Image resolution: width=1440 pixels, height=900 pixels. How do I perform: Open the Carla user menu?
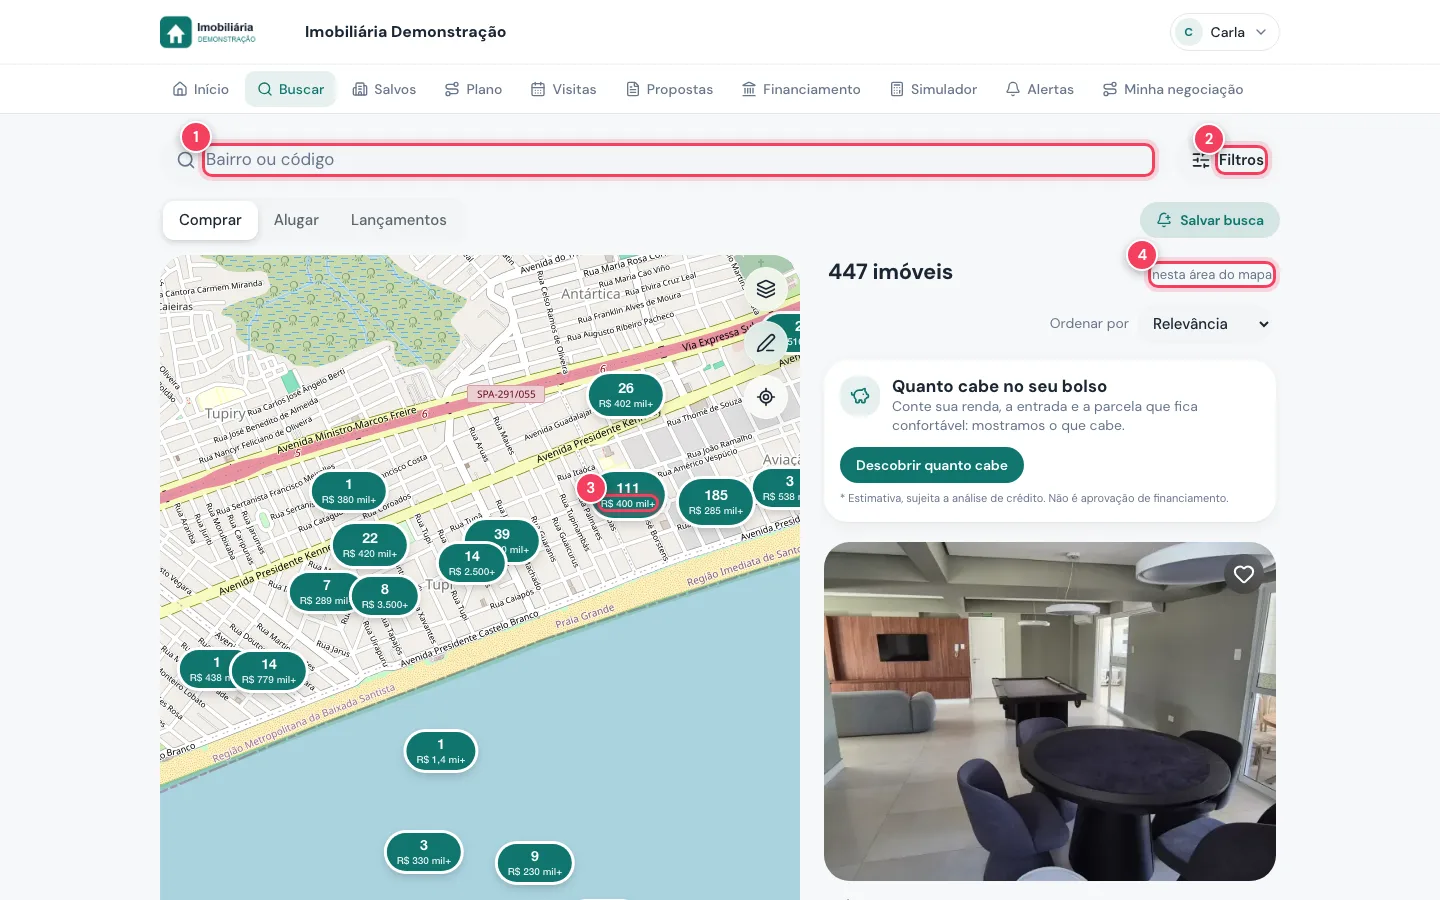(1225, 32)
